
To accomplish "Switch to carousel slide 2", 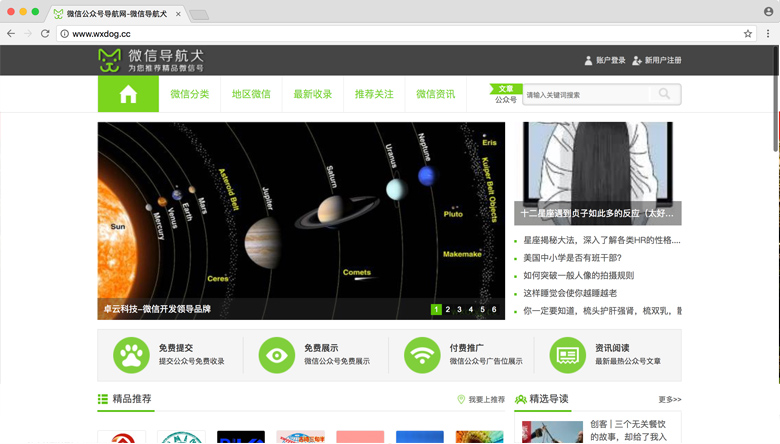I will click(x=448, y=309).
